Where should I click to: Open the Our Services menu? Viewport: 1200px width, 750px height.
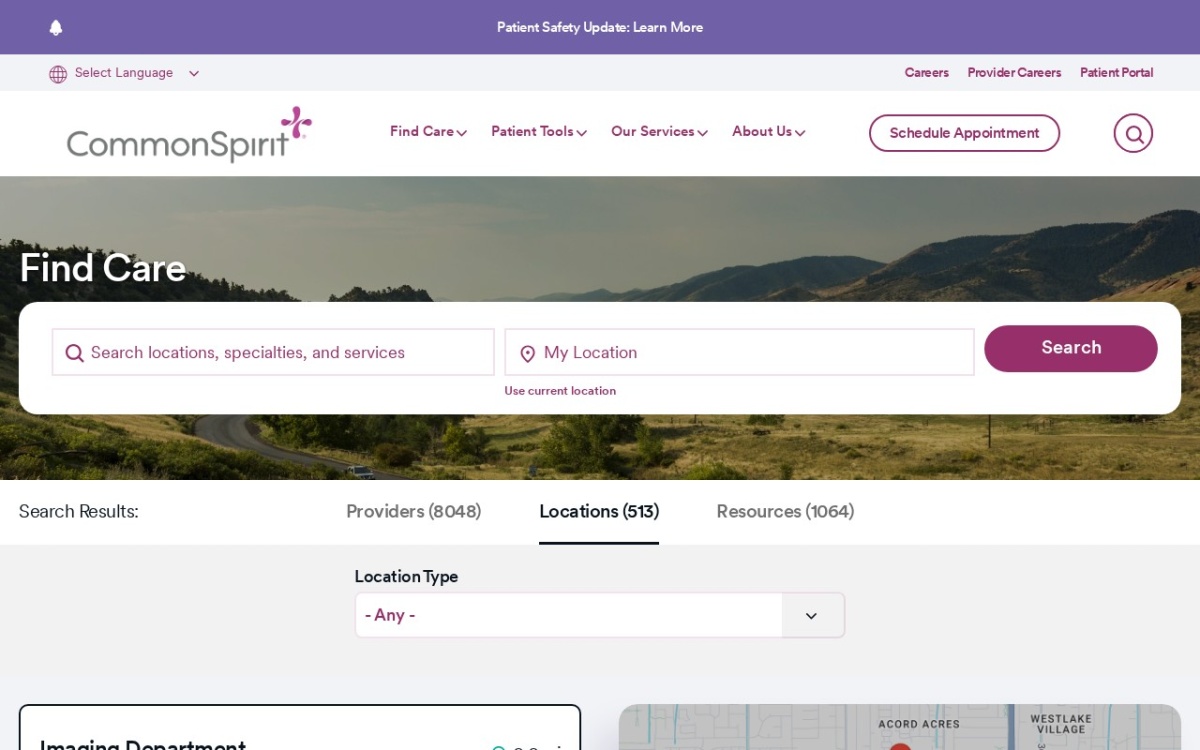[x=659, y=132]
